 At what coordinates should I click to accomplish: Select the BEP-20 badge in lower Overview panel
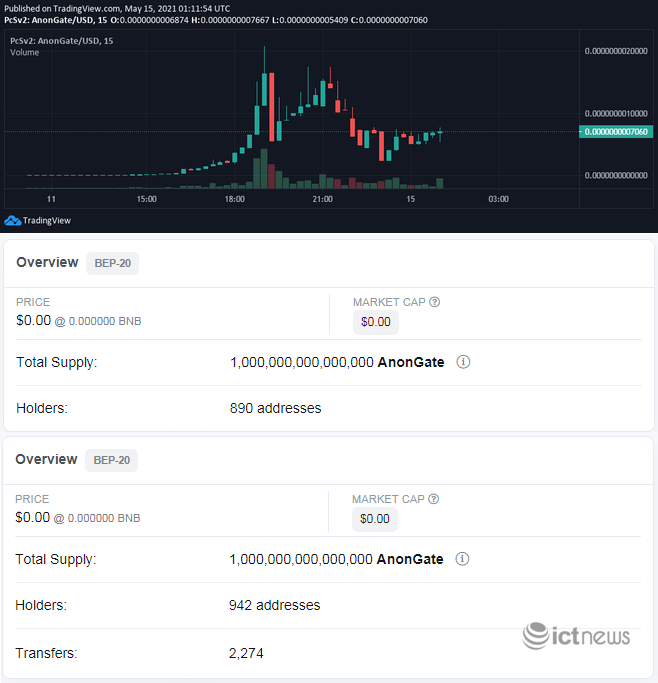point(112,460)
